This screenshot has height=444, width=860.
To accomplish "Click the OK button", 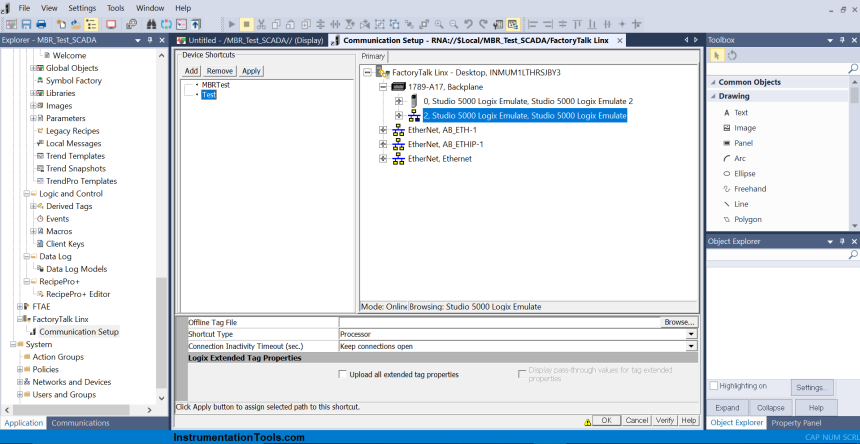I will (x=606, y=420).
